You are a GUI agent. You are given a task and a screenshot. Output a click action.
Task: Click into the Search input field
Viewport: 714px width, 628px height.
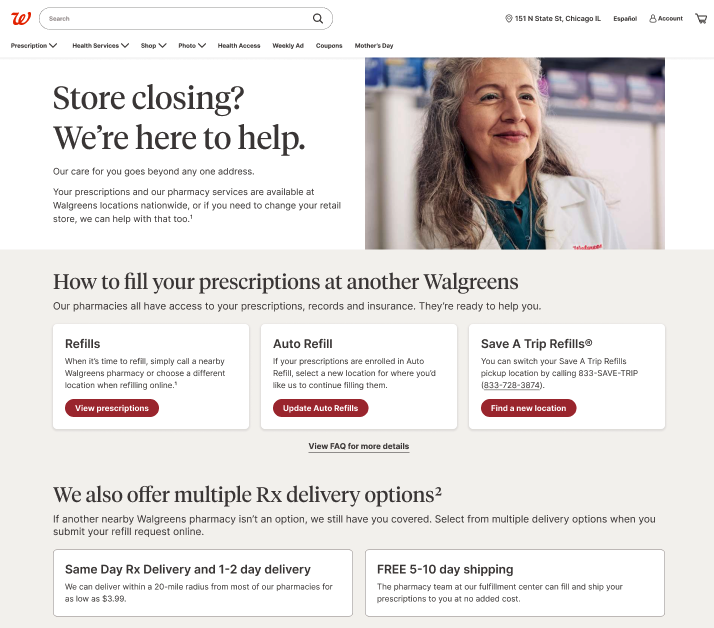tap(178, 19)
